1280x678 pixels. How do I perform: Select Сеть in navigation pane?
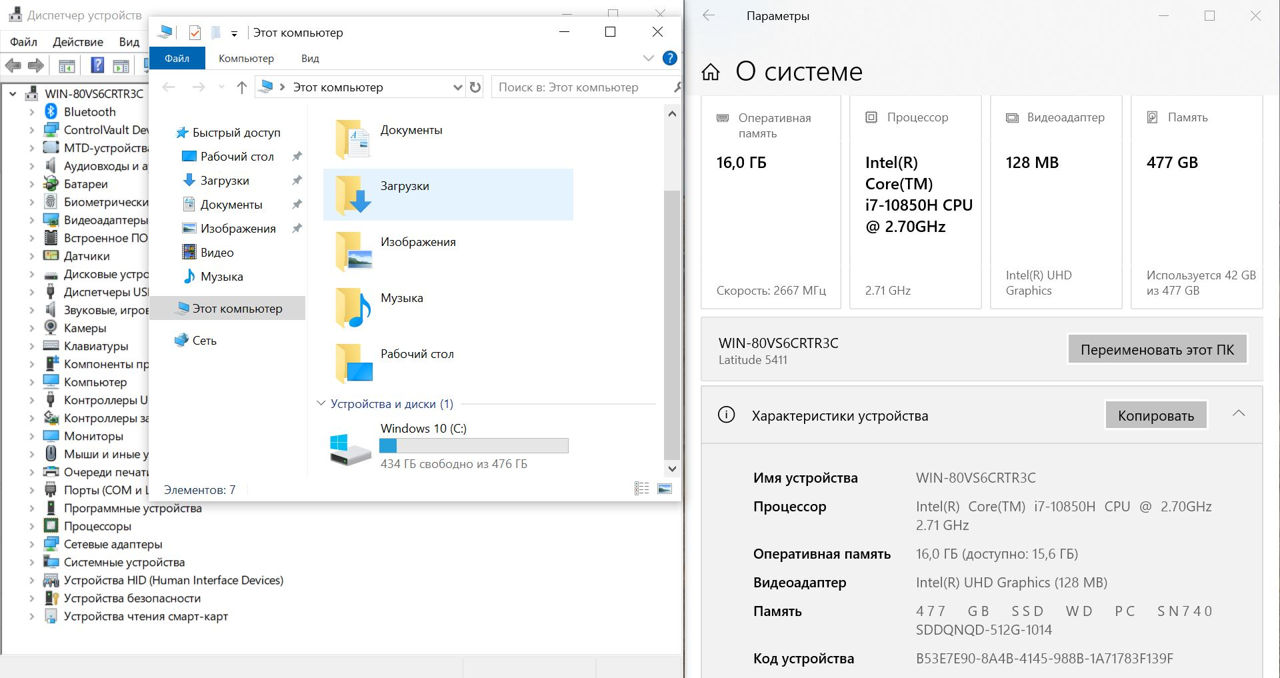204,340
